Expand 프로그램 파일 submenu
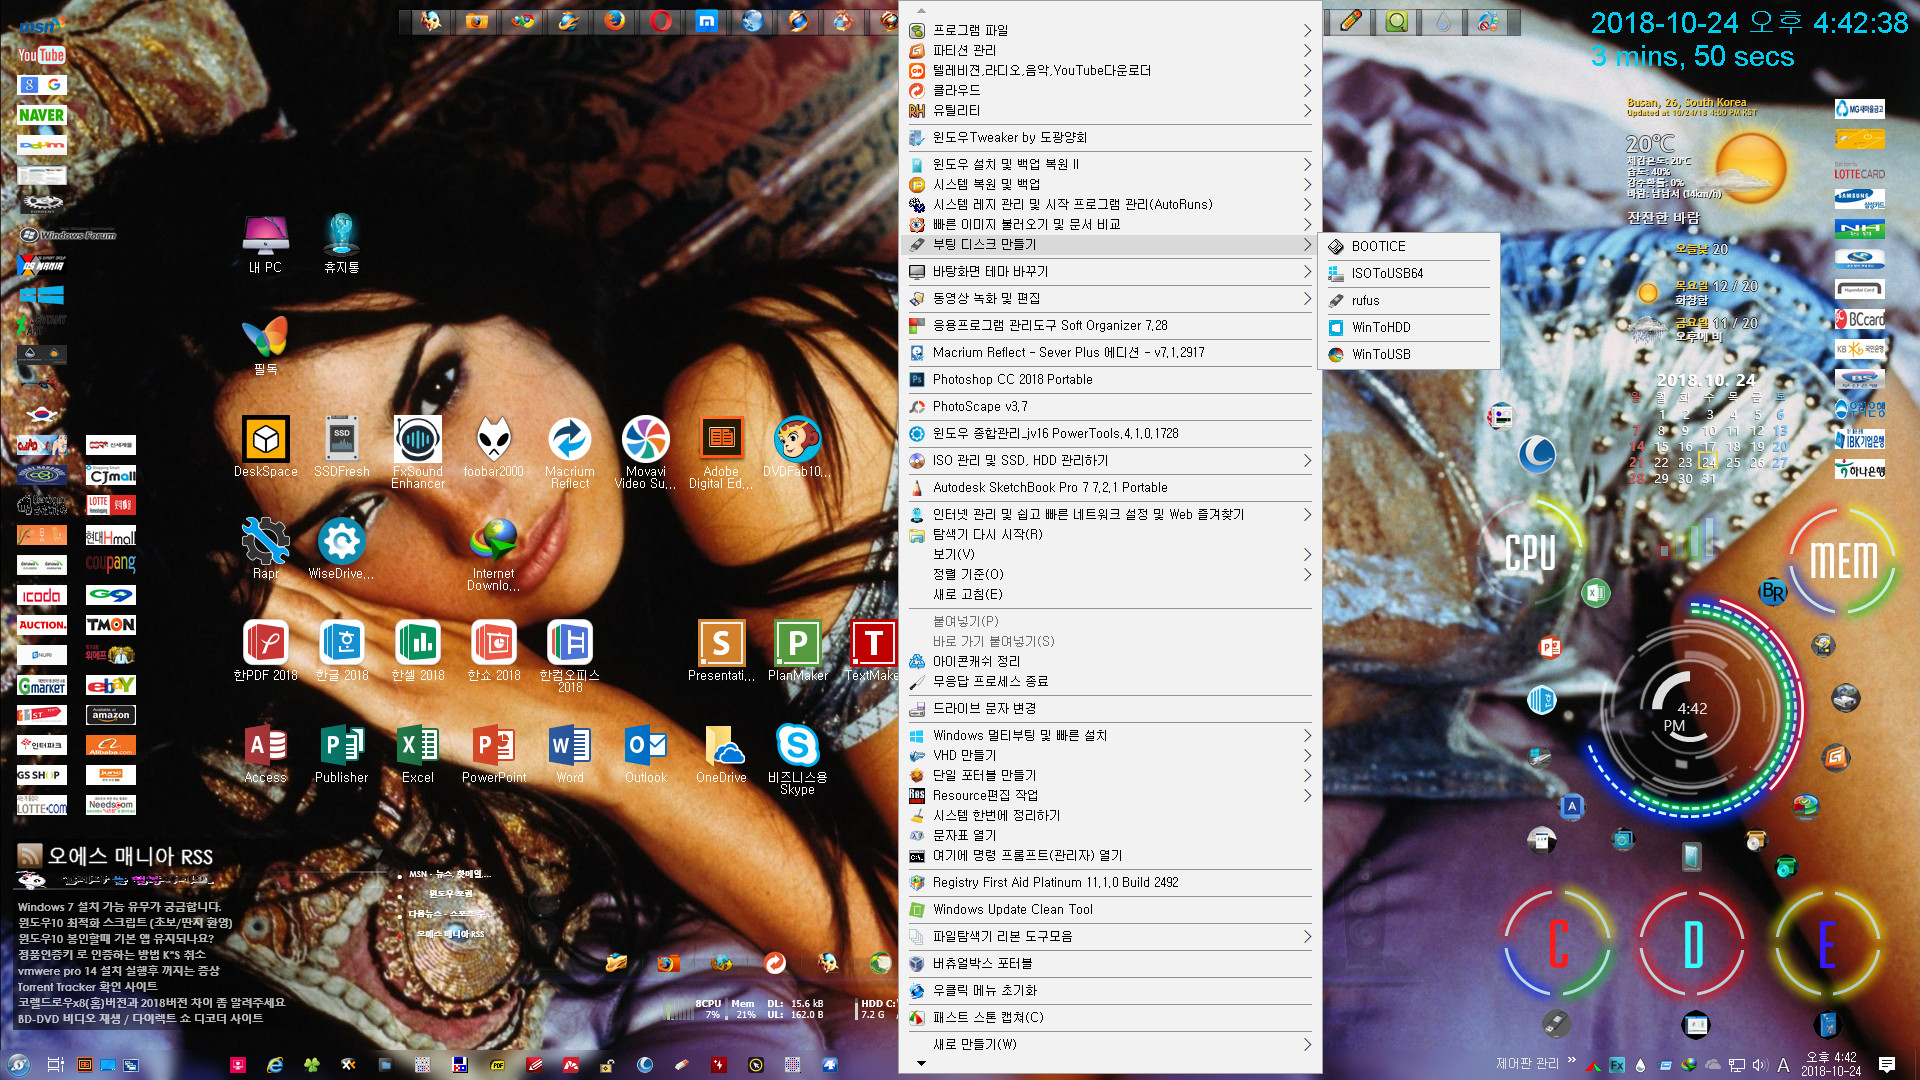This screenshot has height=1080, width=1920. point(1110,30)
